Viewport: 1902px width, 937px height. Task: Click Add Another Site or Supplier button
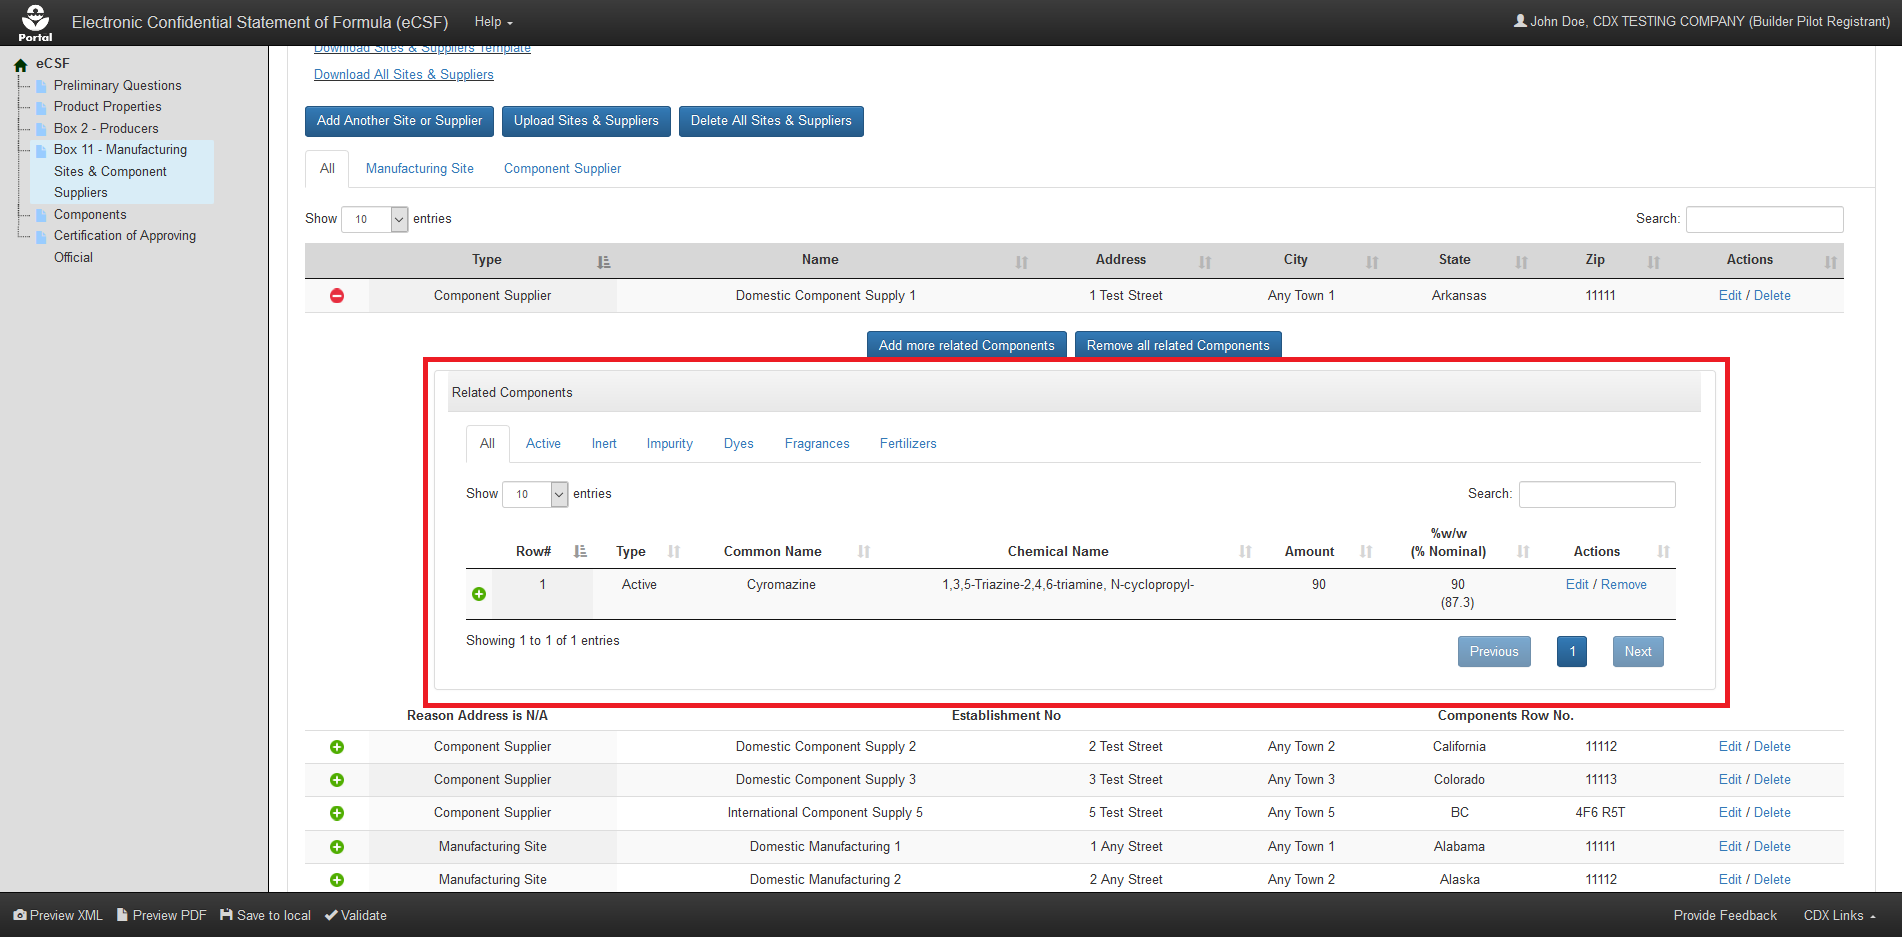coord(399,121)
